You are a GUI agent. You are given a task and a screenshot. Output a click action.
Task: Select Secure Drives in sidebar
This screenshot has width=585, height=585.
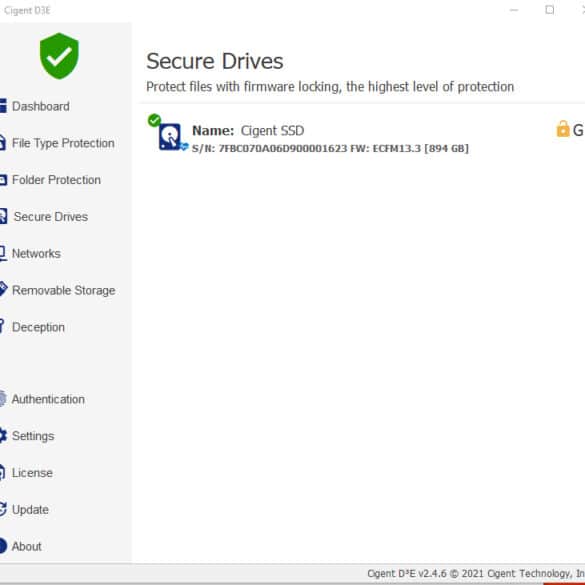click(x=51, y=217)
